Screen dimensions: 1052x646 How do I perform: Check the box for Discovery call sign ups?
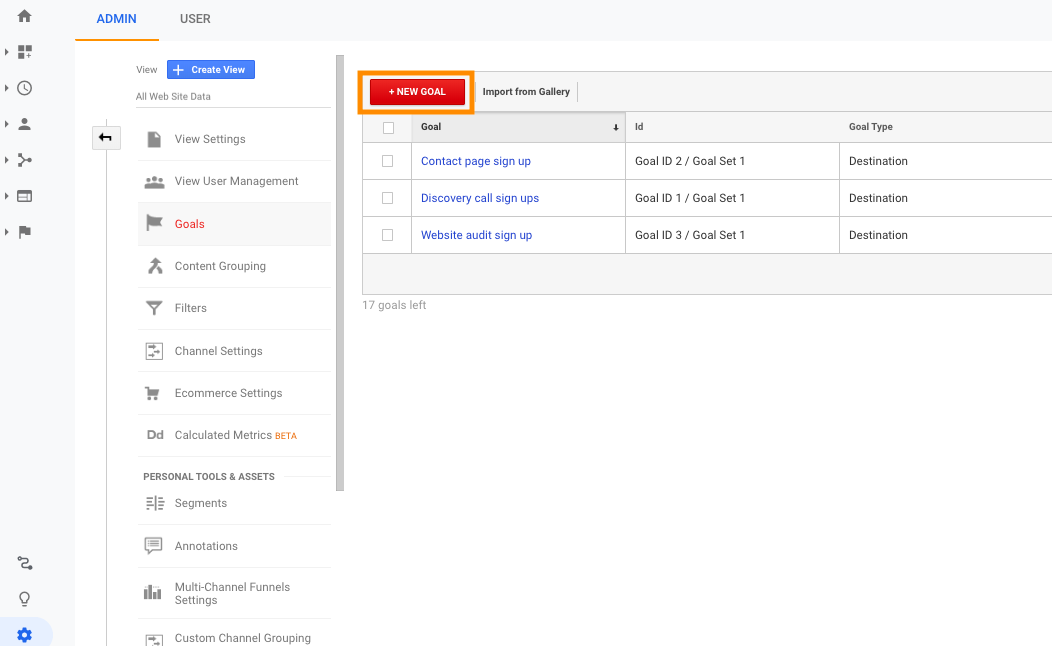coord(387,198)
